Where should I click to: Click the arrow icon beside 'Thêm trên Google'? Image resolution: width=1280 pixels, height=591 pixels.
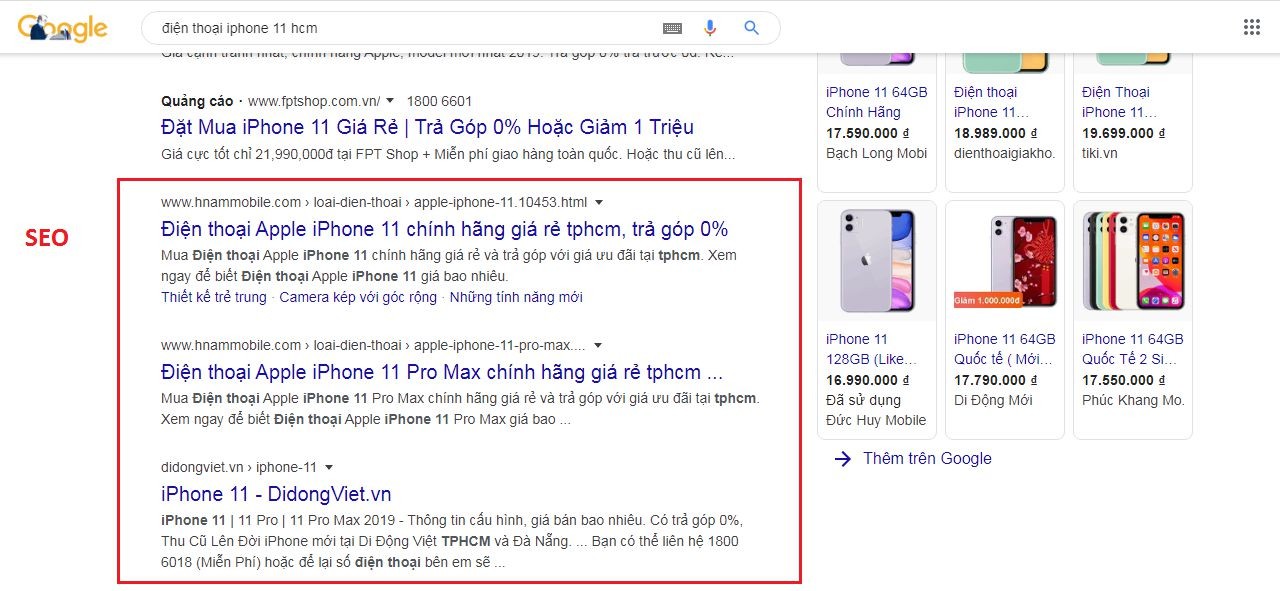coord(843,458)
